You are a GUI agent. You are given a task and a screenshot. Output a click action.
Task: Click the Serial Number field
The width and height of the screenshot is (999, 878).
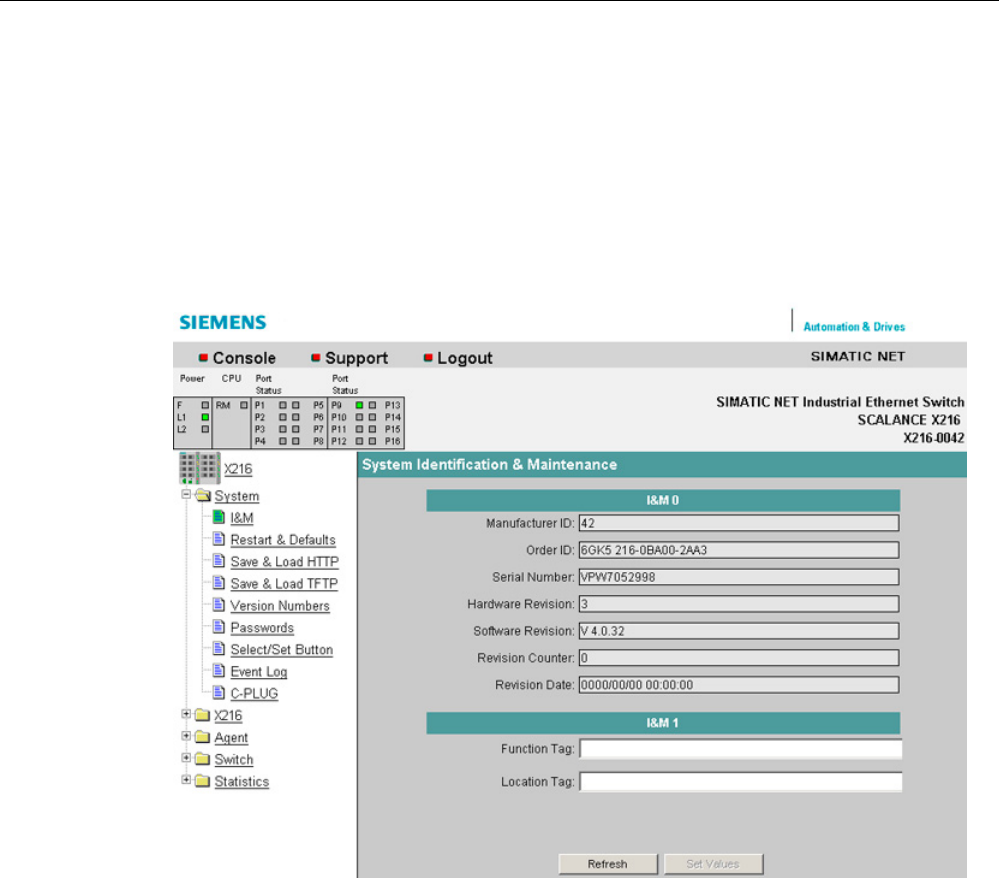[739, 577]
